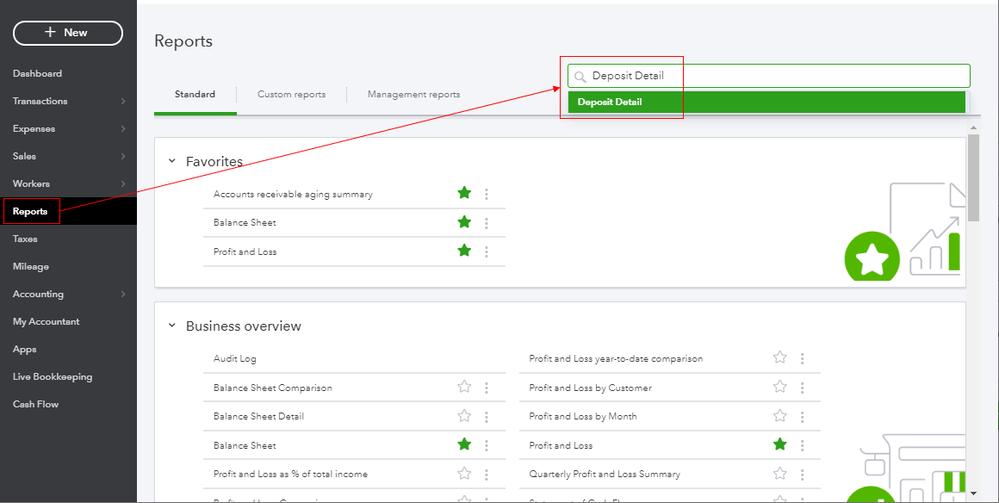This screenshot has height=503, width=999.
Task: Favorite the Balance Sheet Comparison report
Action: click(464, 387)
